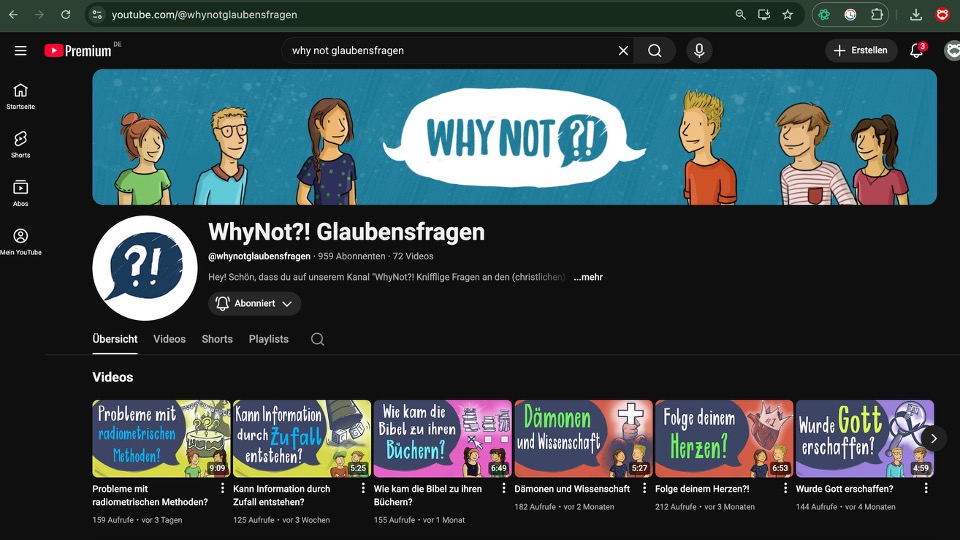Click the round channel profile picture
The width and height of the screenshot is (960, 540).
pos(145,268)
